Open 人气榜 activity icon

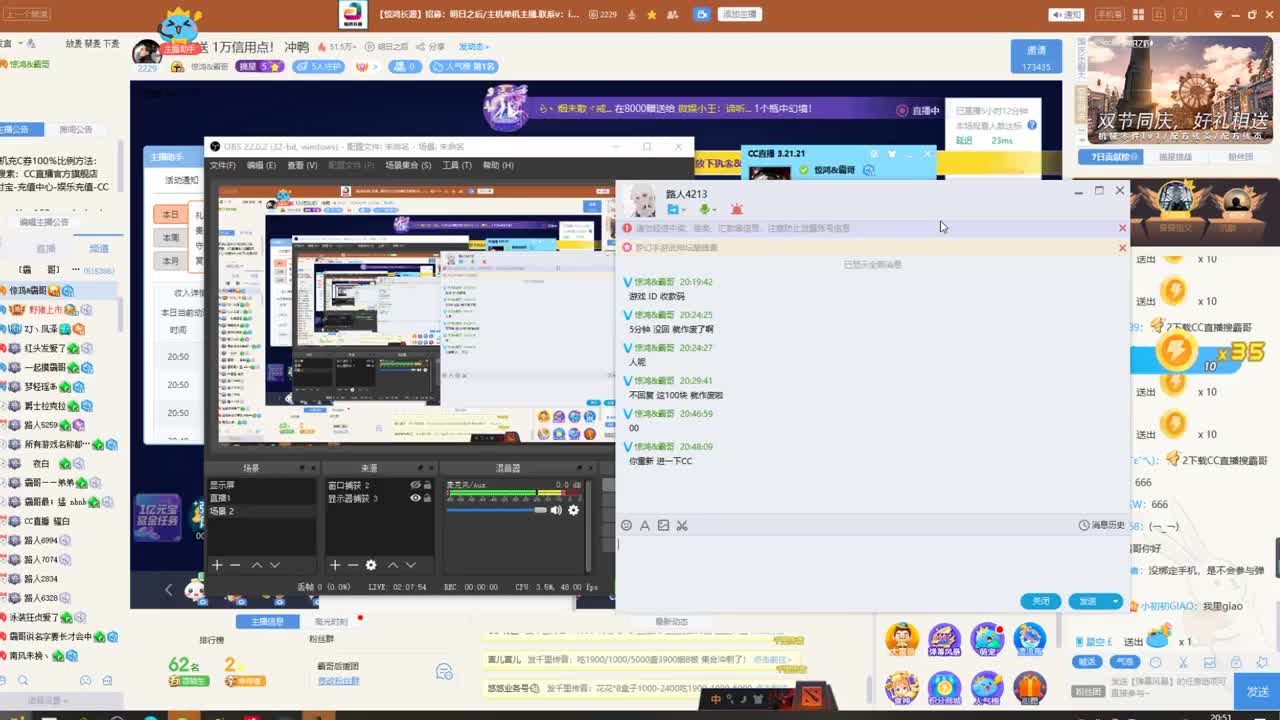coord(987,688)
